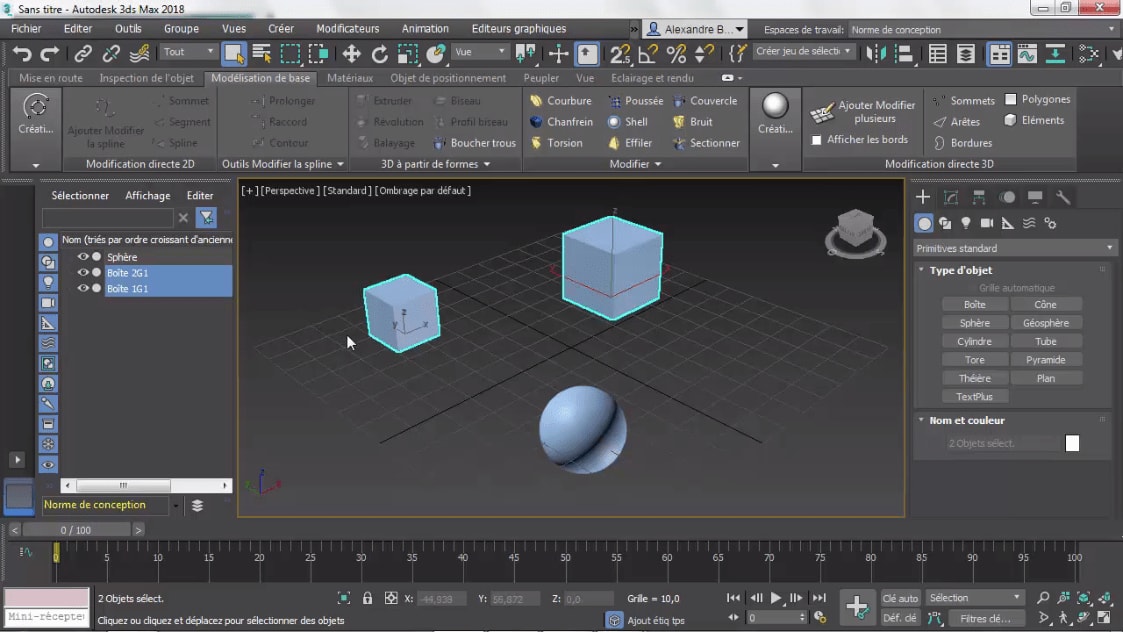1123x632 pixels.
Task: Click the Mirror tool icon
Action: (x=876, y=54)
